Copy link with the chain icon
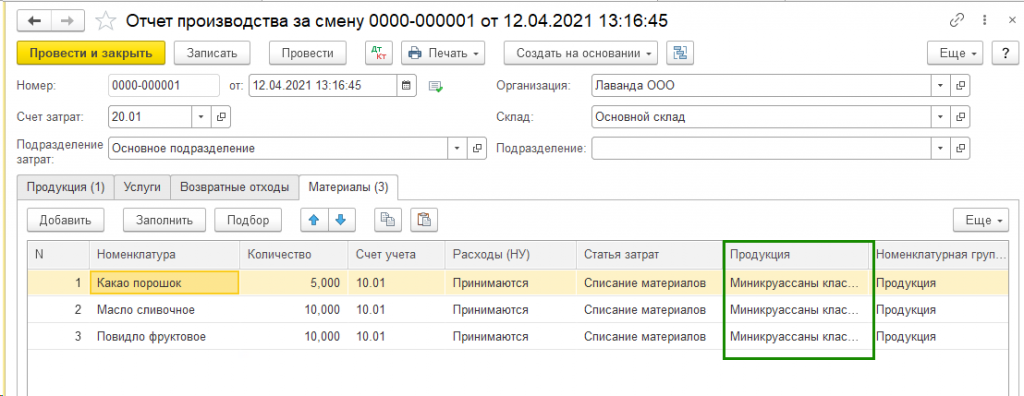 (x=957, y=21)
